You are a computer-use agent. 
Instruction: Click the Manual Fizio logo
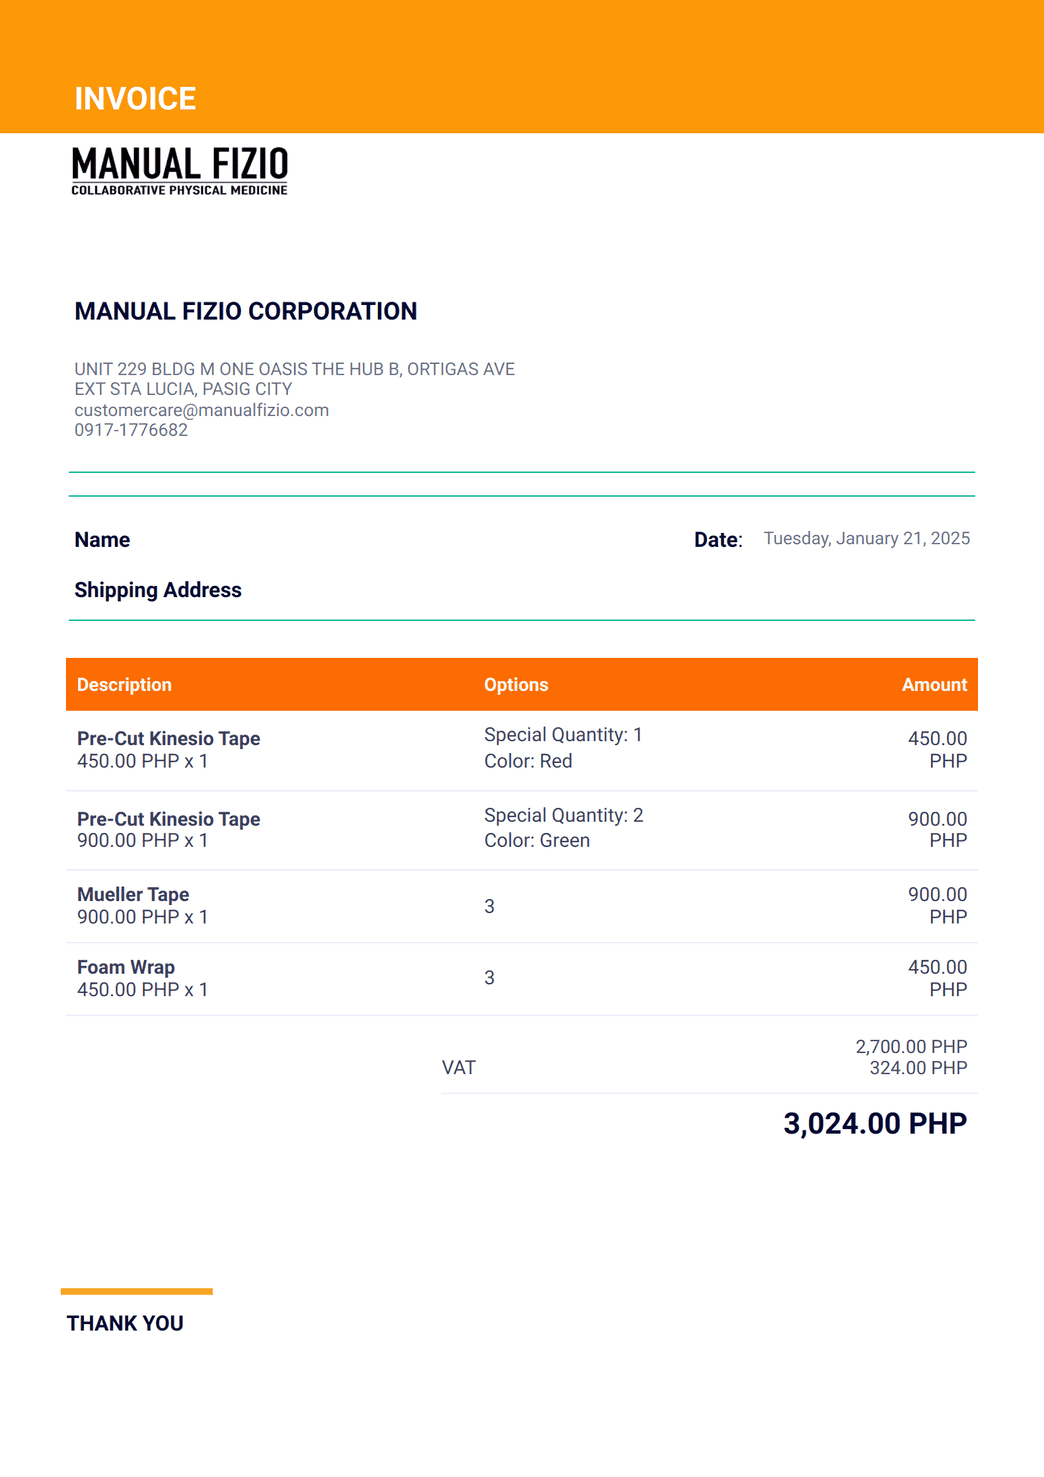[180, 171]
